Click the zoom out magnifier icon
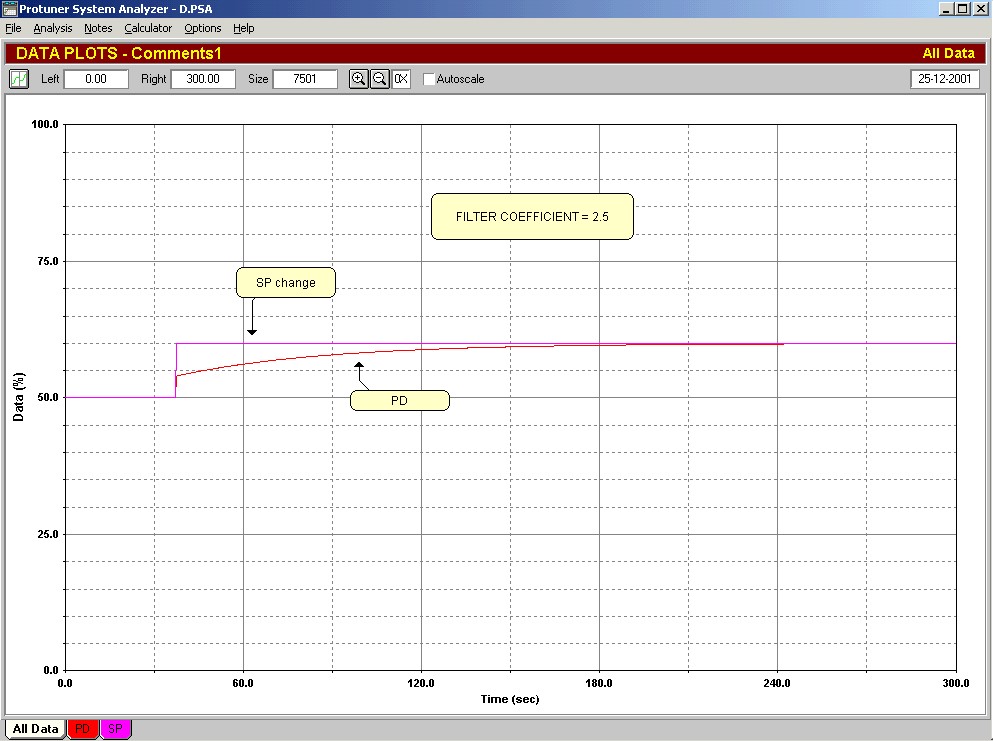Image resolution: width=993 pixels, height=741 pixels. pyautogui.click(x=379, y=79)
